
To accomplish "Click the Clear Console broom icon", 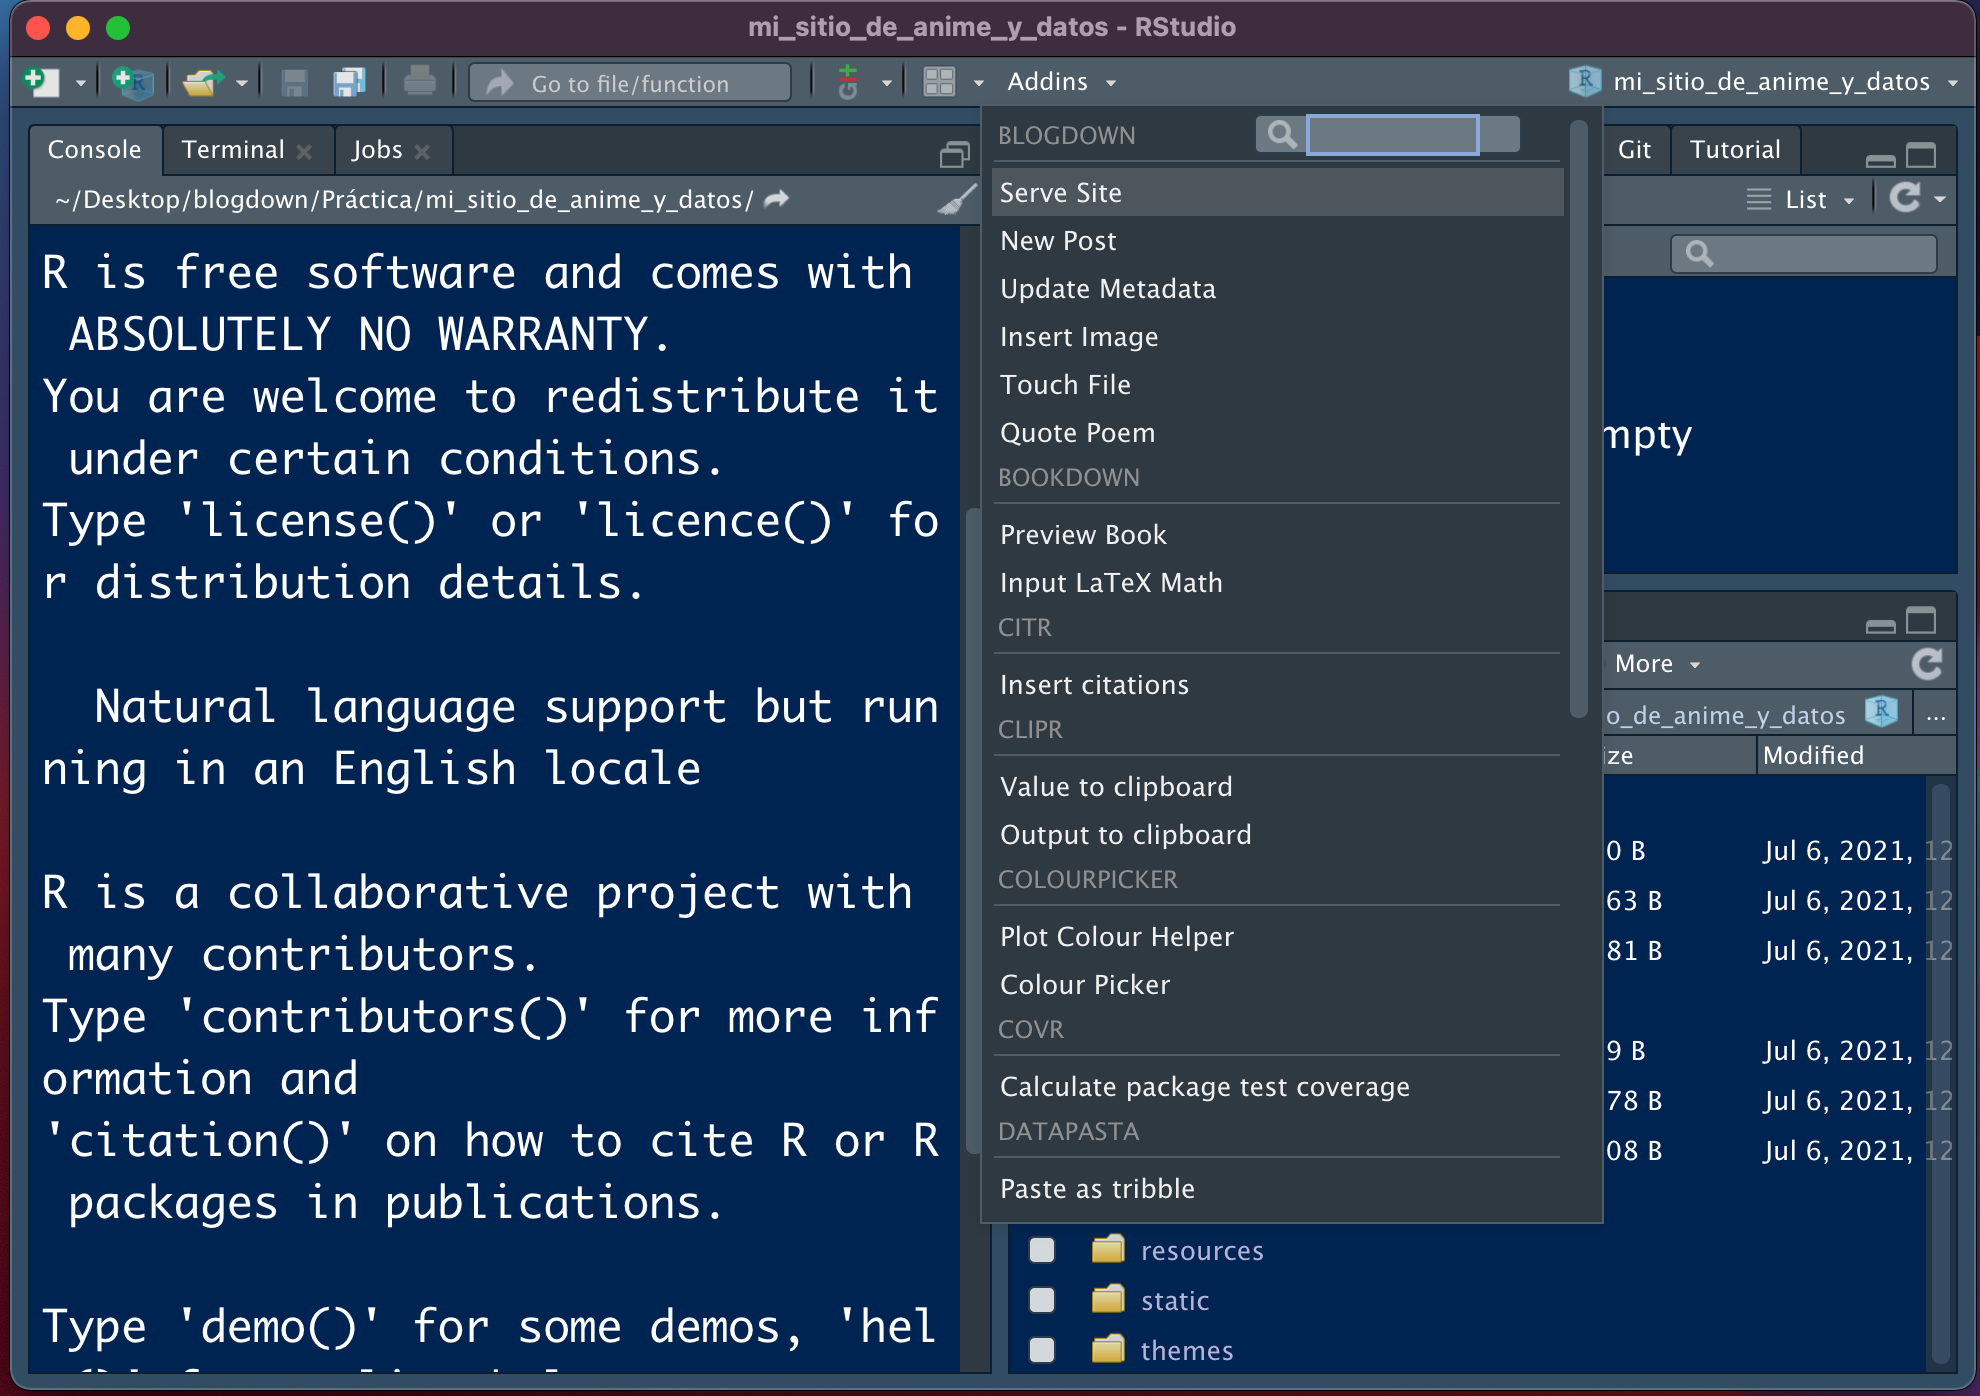I will [956, 200].
